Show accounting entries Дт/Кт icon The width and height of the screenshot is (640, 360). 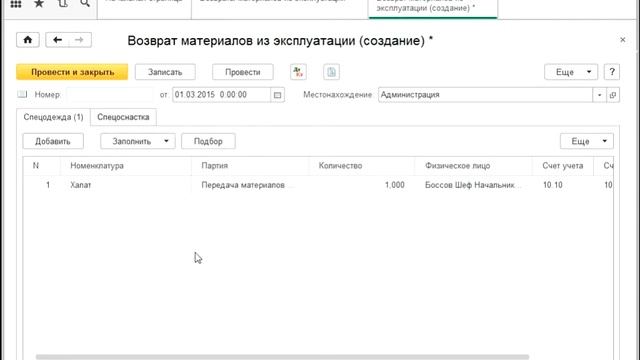[x=298, y=72]
